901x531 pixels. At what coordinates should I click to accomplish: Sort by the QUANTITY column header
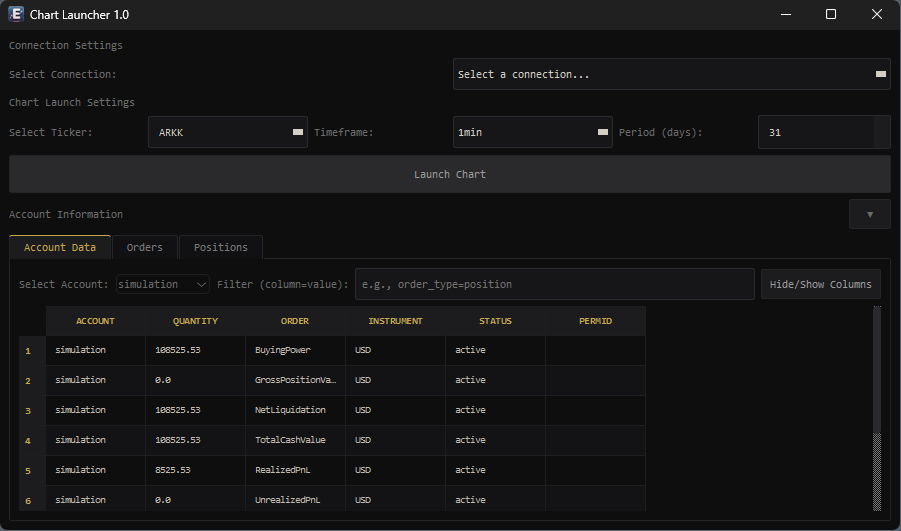[195, 321]
